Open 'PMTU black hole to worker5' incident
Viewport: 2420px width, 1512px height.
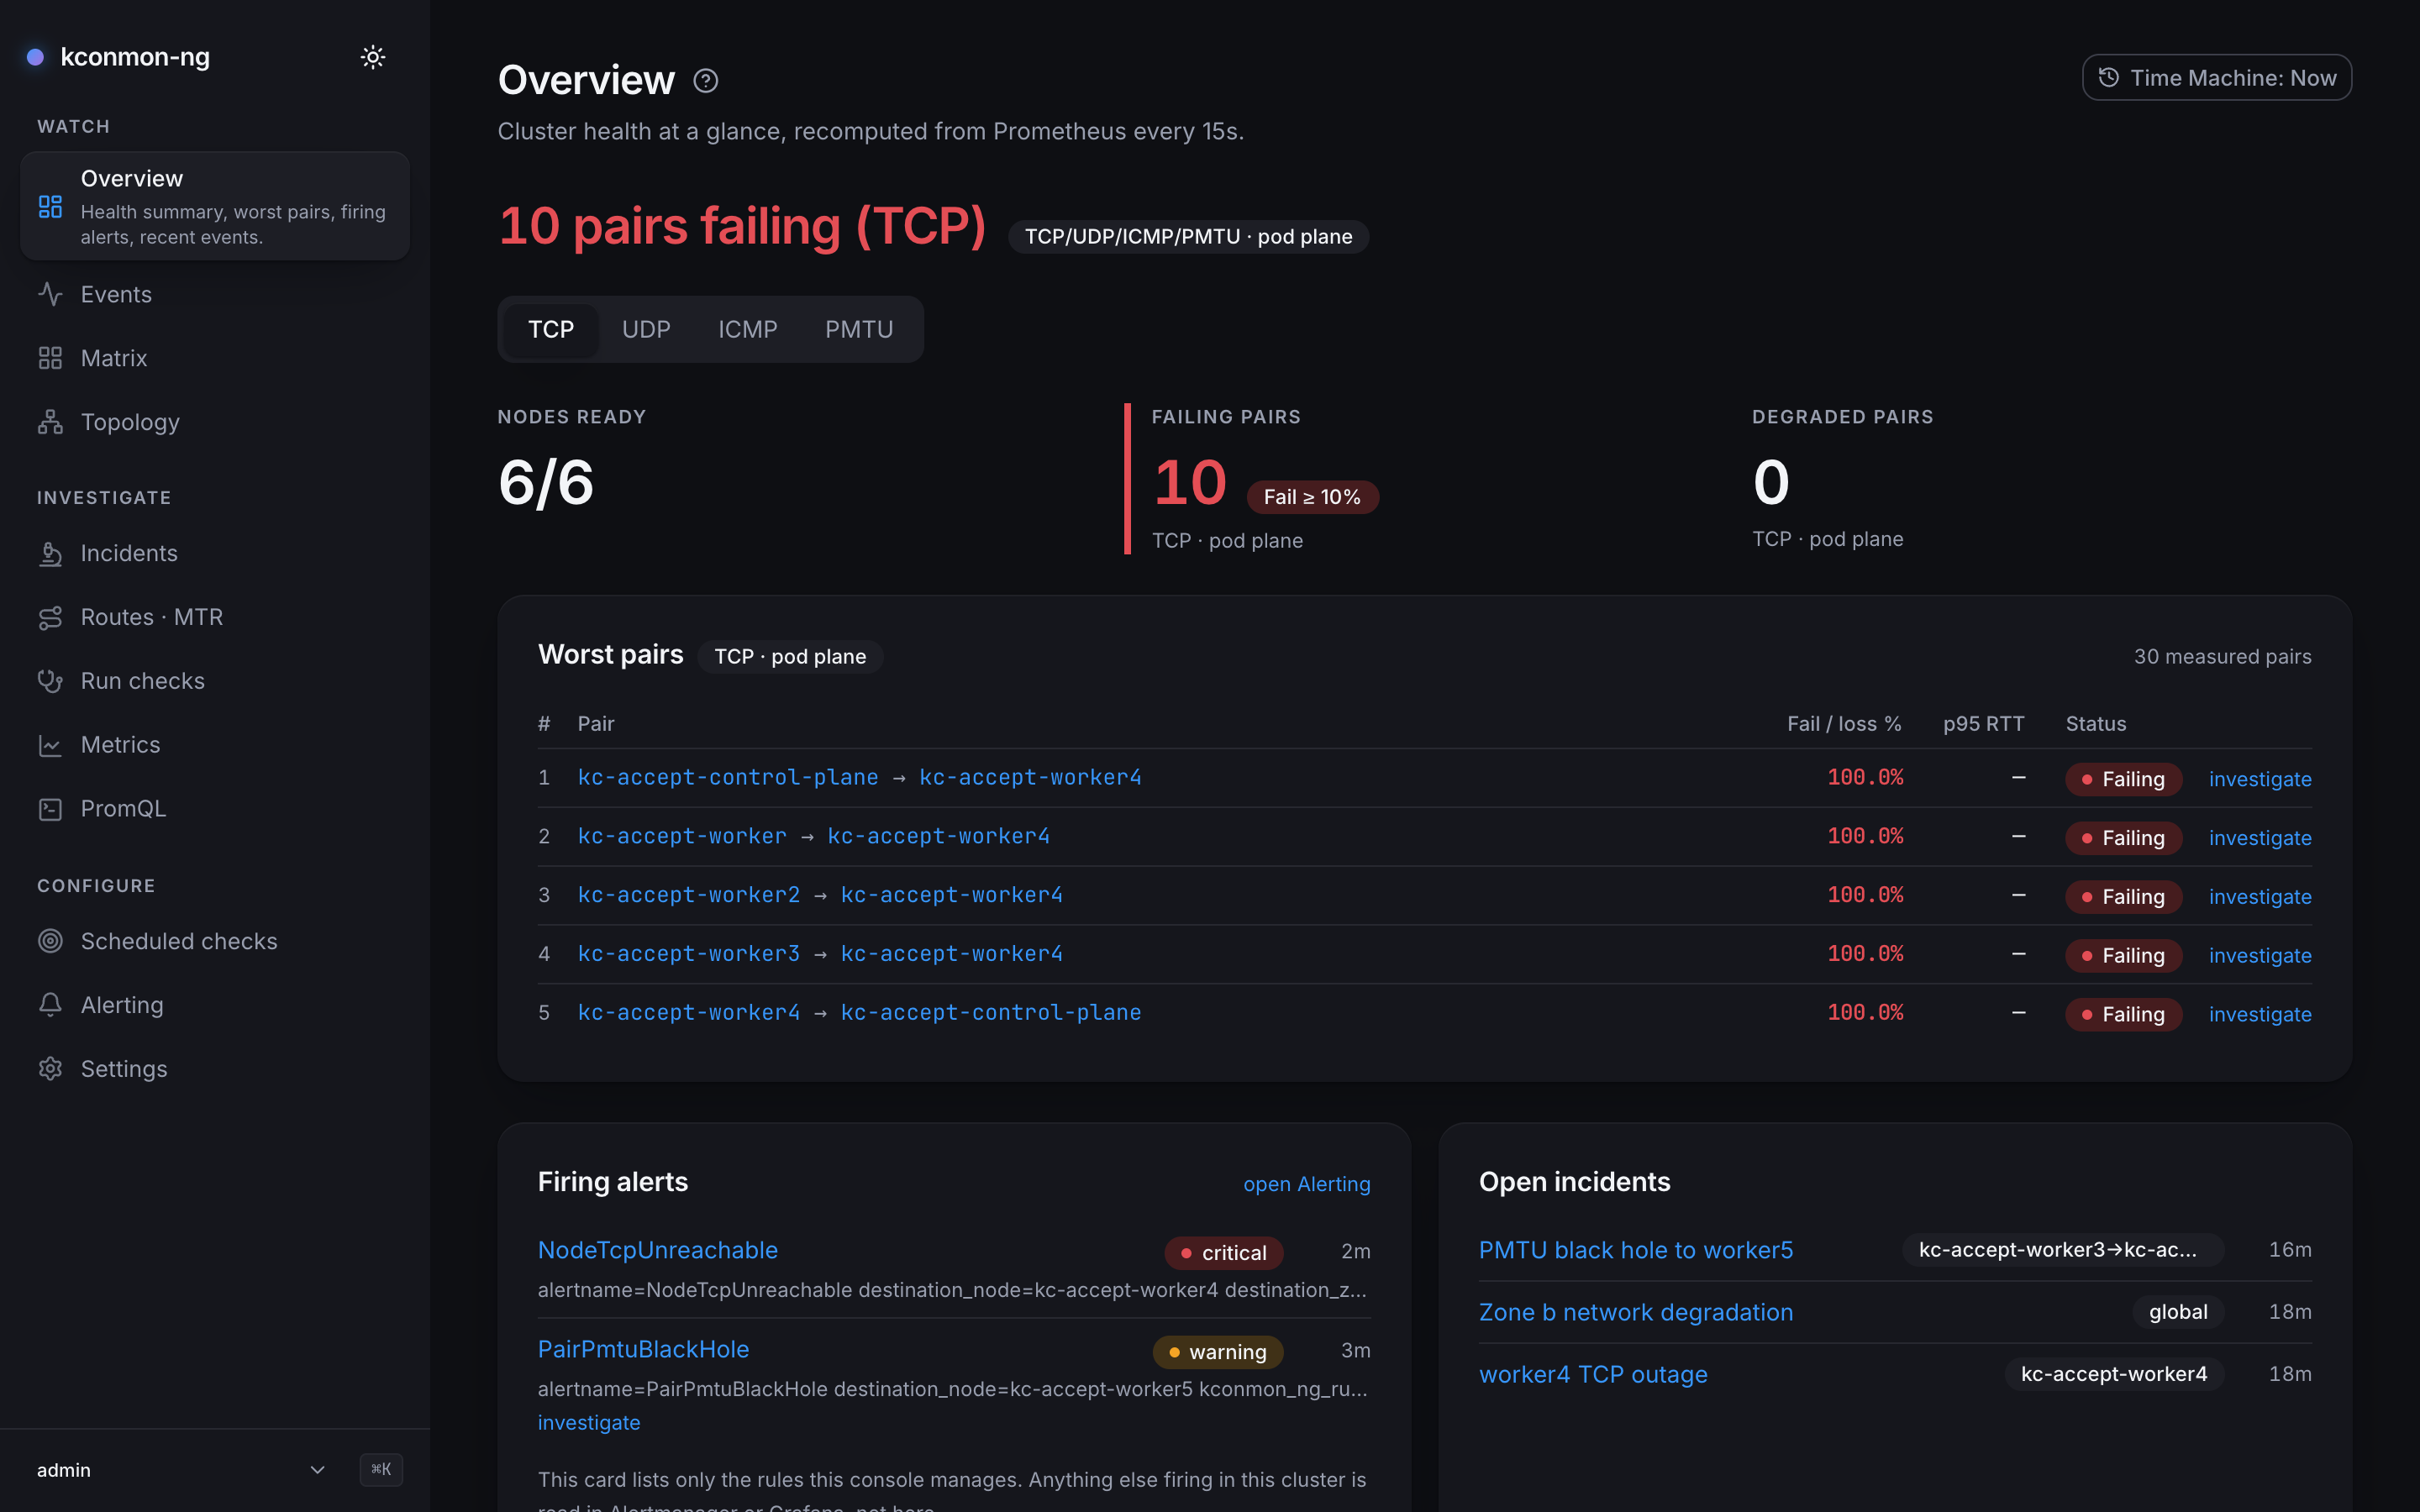click(1636, 1250)
